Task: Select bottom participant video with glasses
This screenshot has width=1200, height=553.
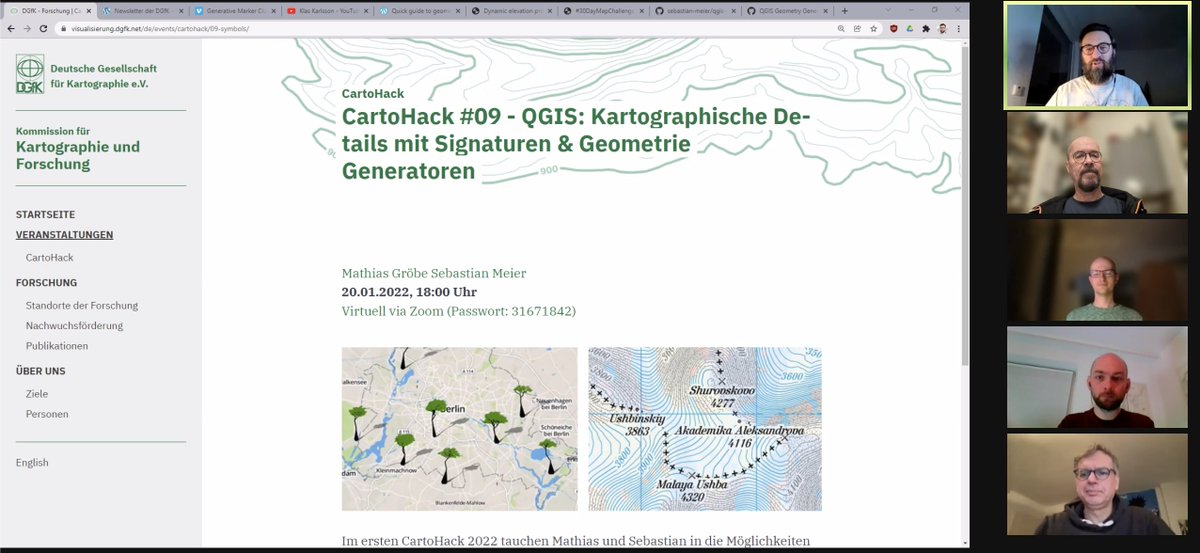Action: tap(1097, 484)
